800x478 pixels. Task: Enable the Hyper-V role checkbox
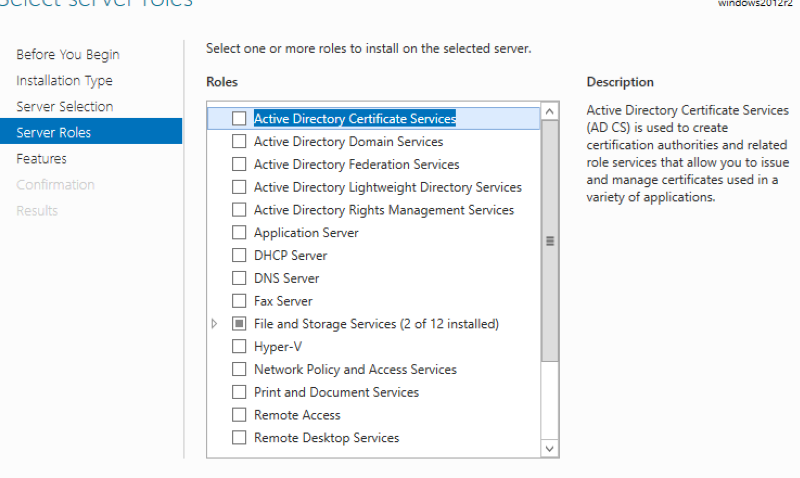coord(239,346)
